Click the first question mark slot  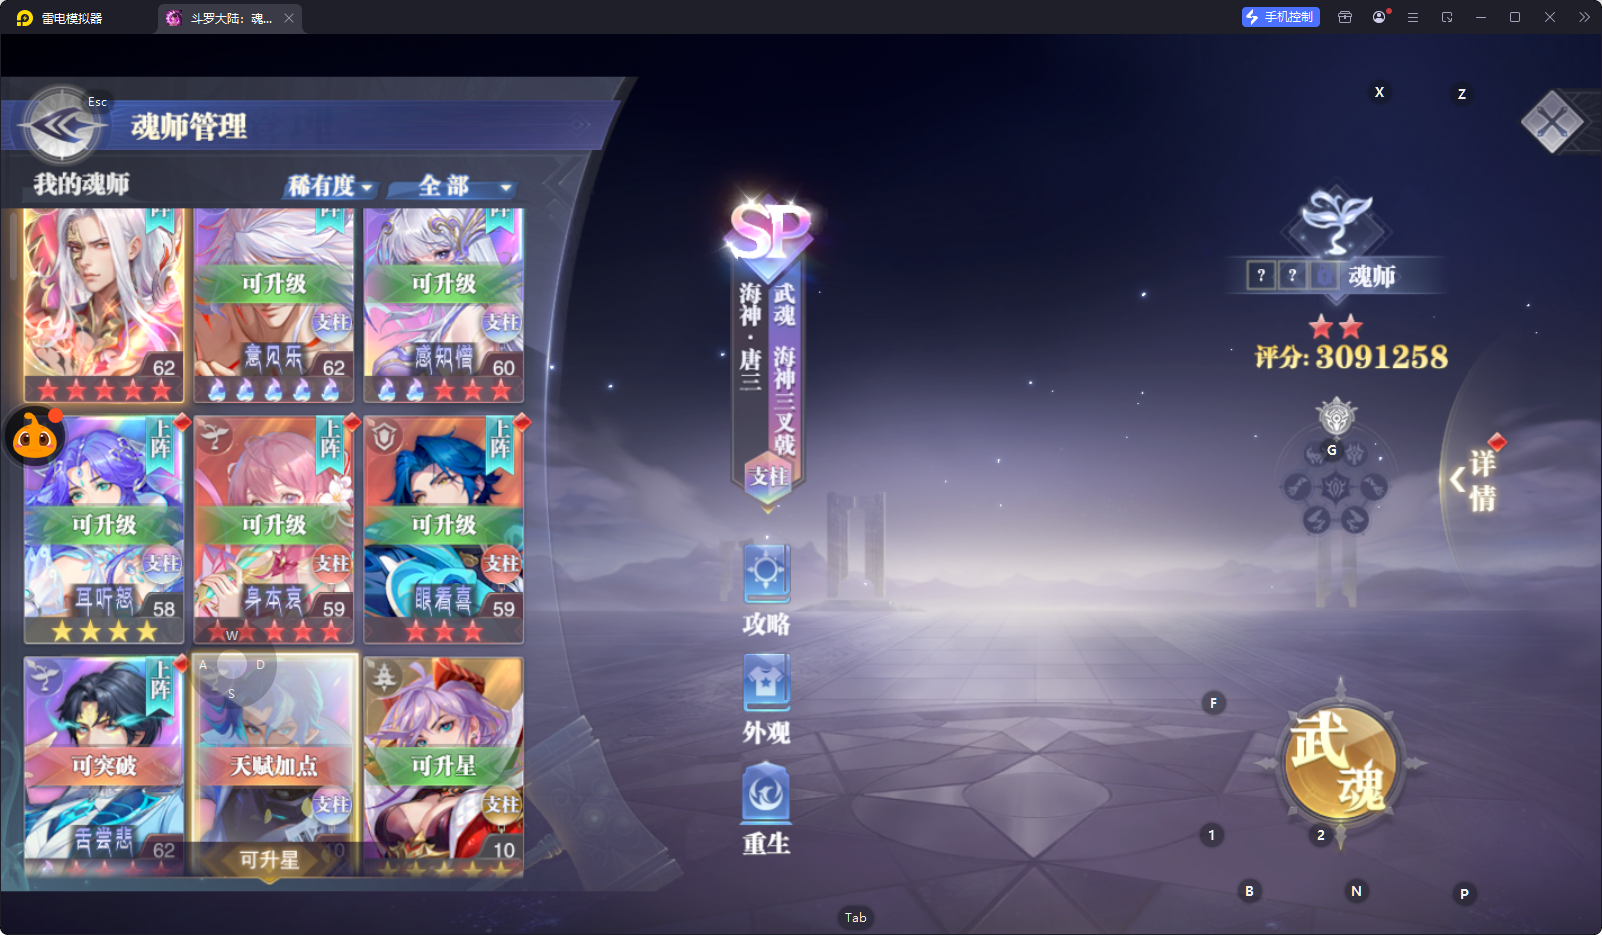(x=1261, y=275)
